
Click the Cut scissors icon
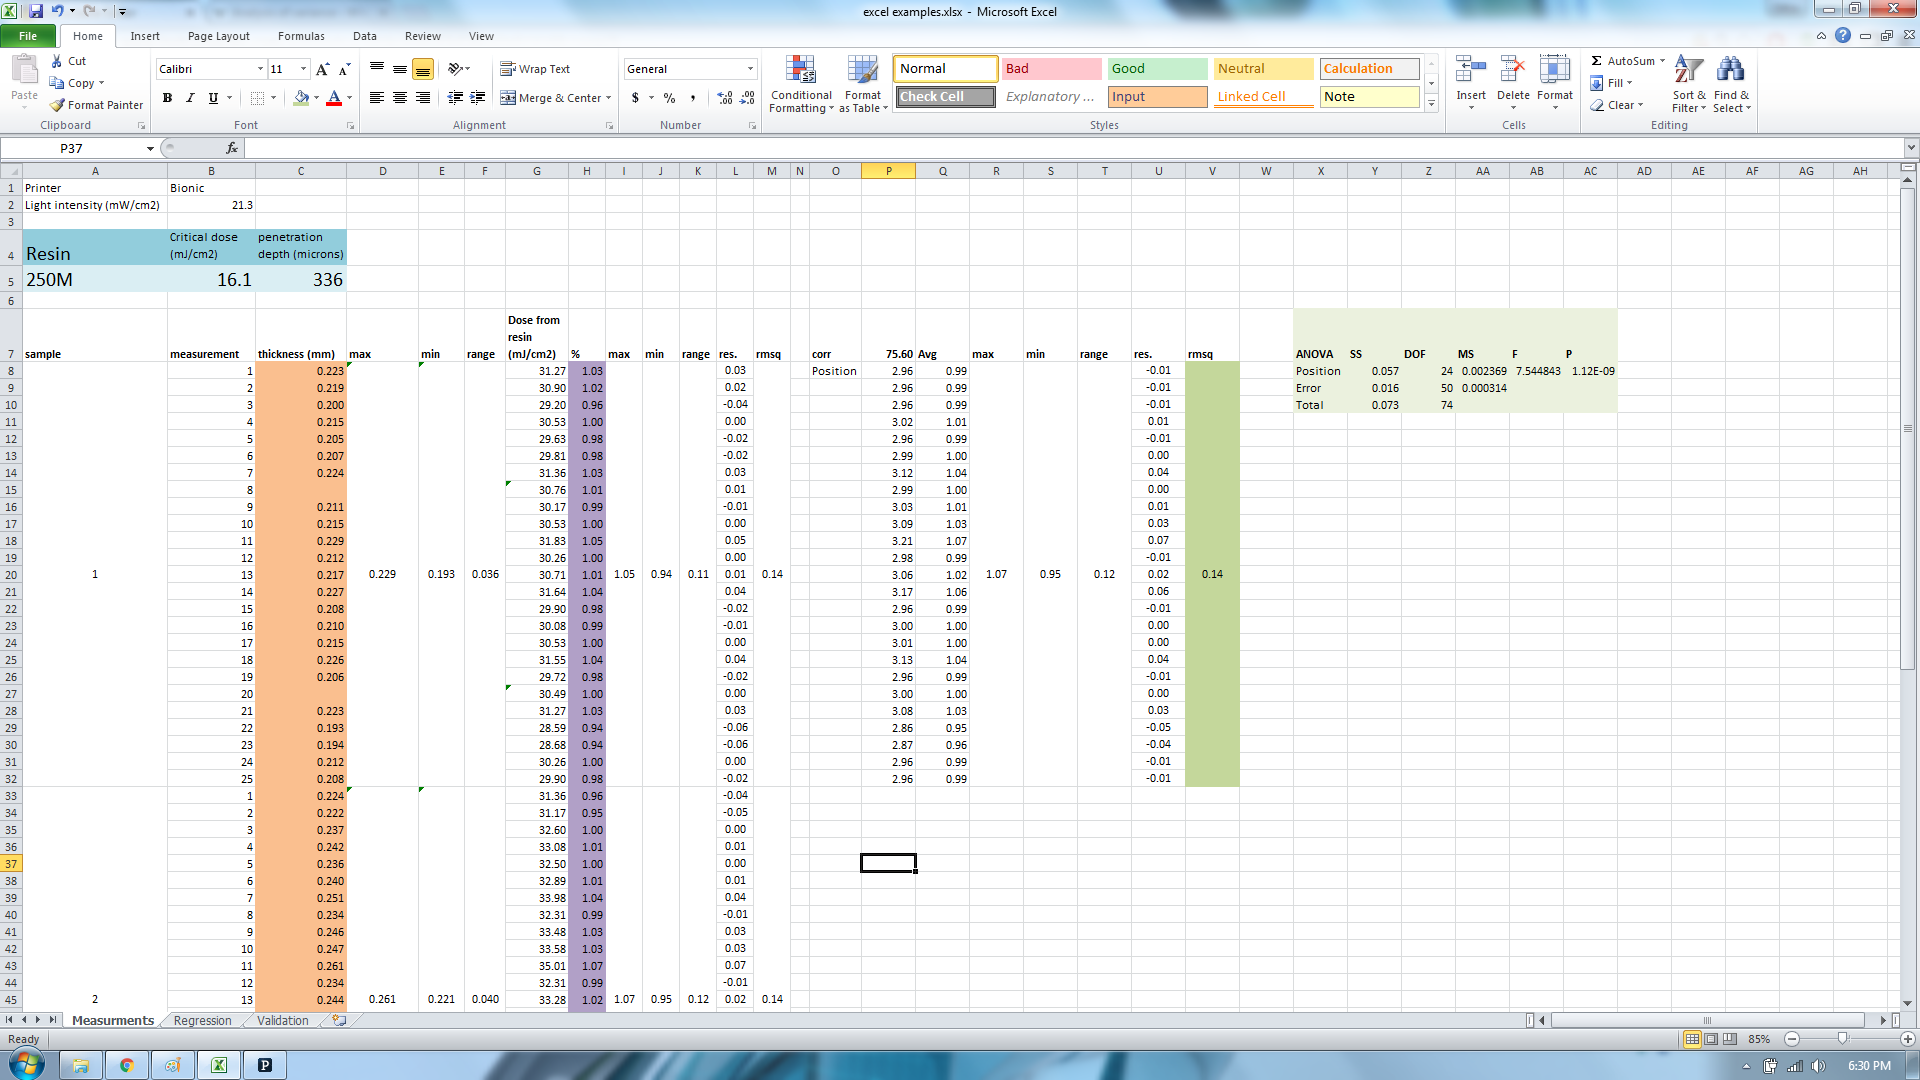pos(57,61)
